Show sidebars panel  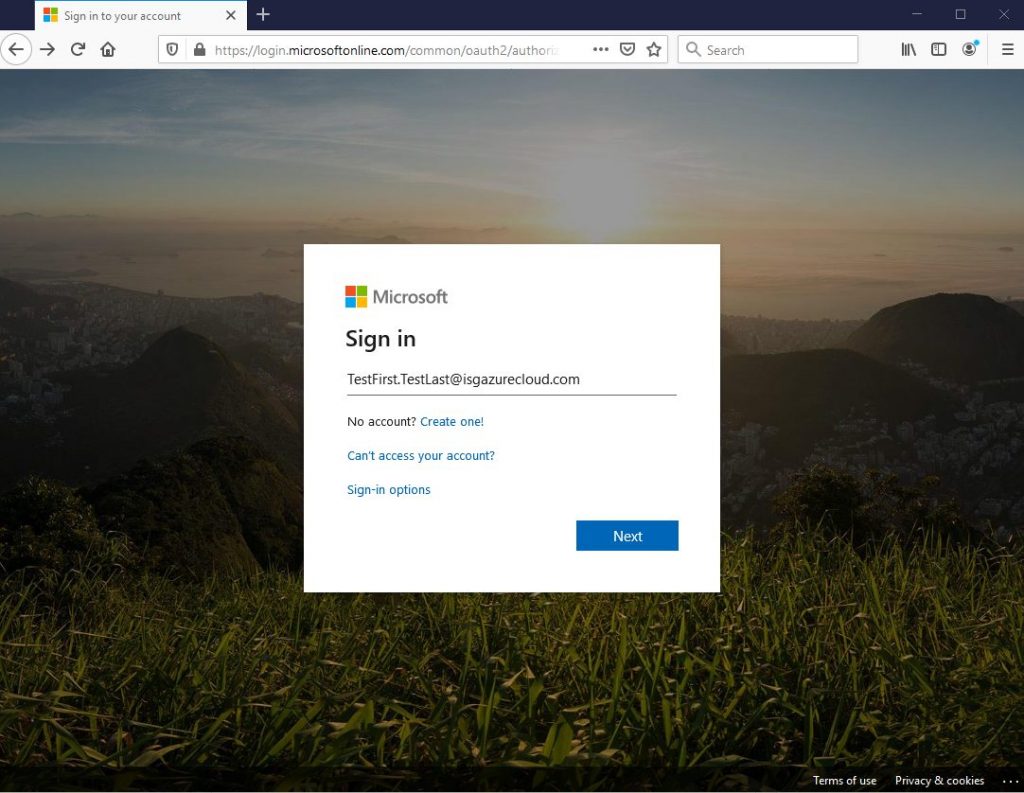click(938, 50)
